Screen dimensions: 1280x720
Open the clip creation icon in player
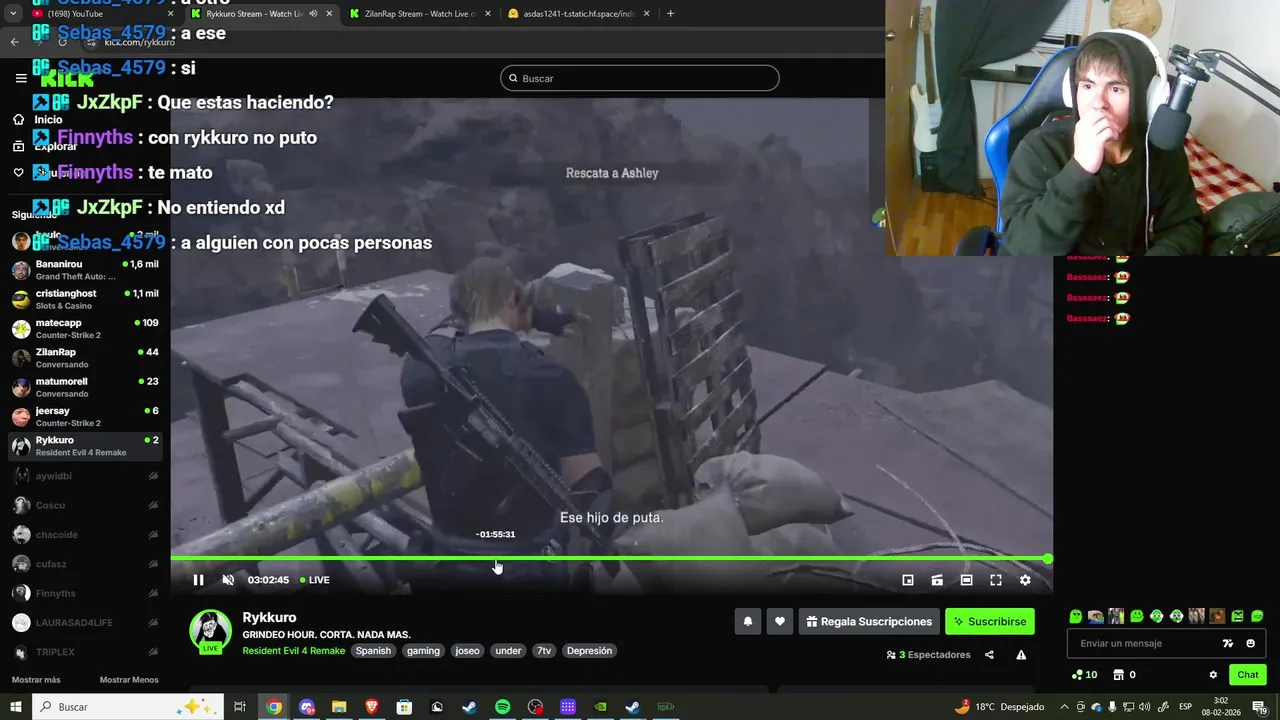point(937,580)
